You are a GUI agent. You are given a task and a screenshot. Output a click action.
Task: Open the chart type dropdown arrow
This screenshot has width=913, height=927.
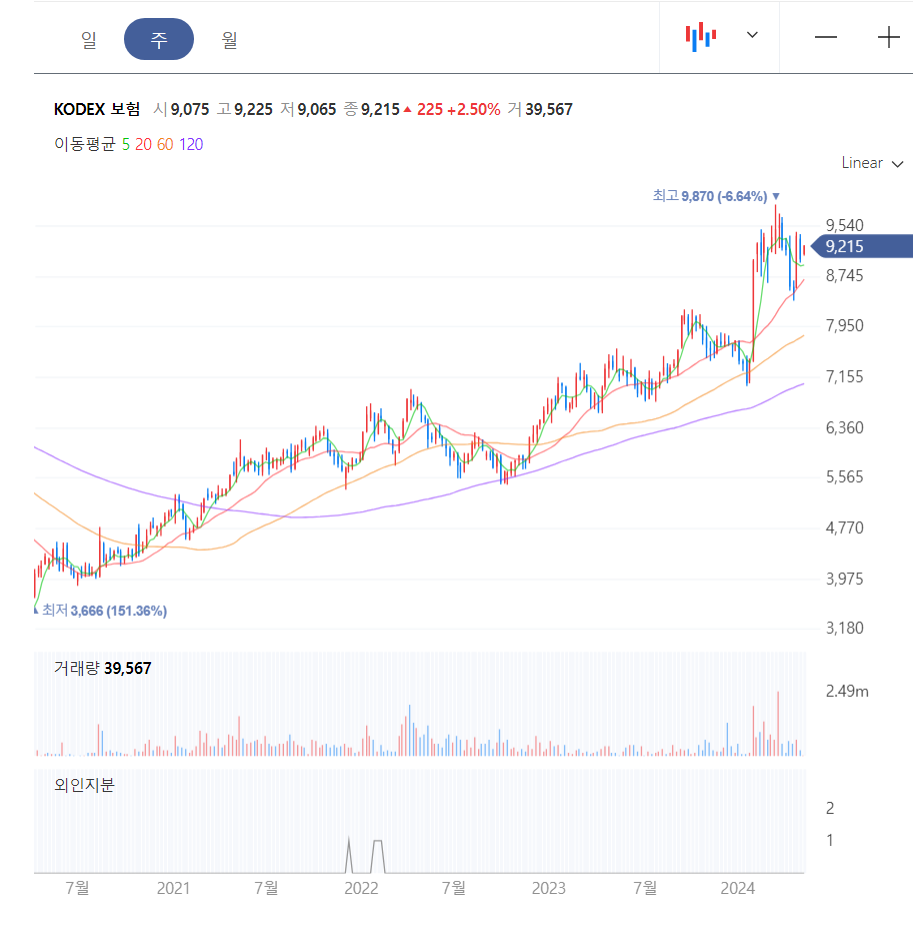752,35
